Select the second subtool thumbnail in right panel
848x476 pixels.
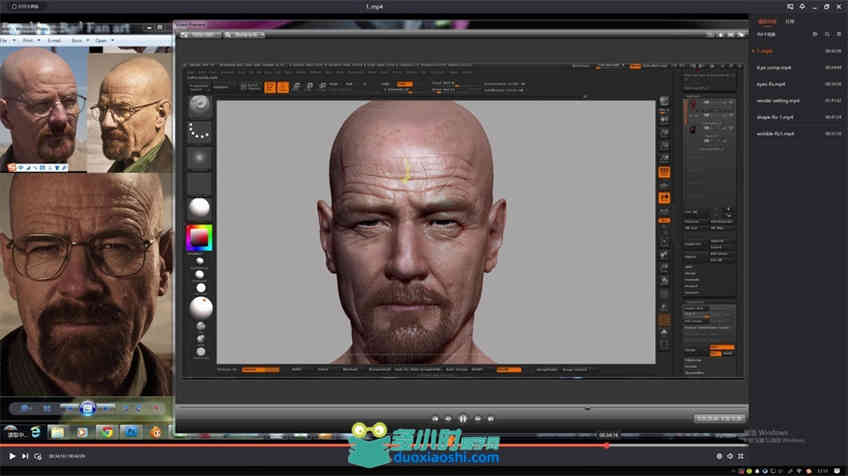(x=693, y=130)
